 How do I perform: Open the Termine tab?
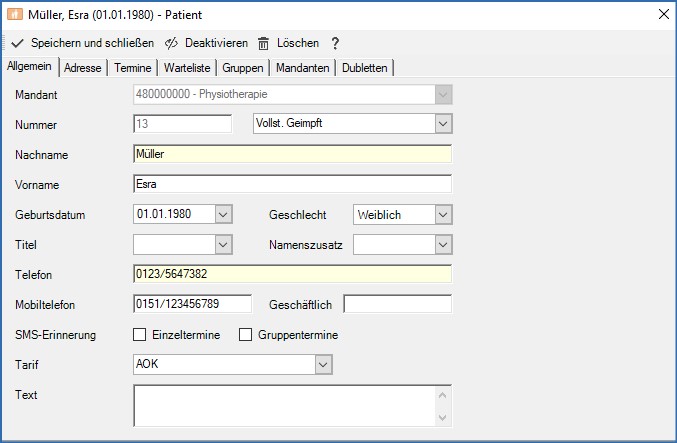tap(133, 68)
